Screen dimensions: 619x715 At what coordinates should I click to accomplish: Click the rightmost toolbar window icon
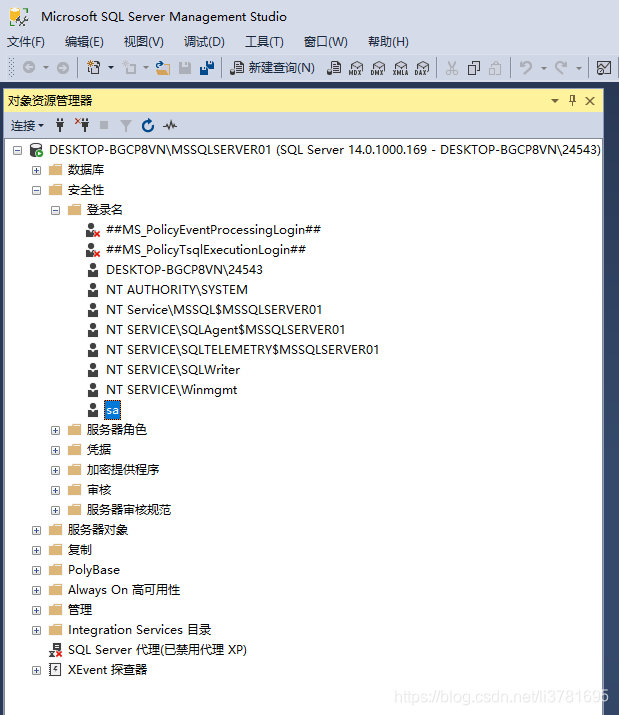point(604,68)
